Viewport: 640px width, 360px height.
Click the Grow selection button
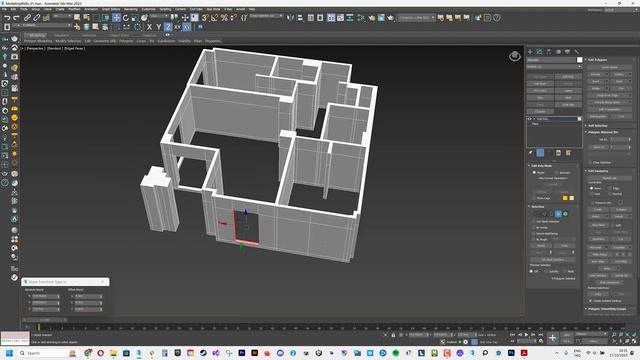(564, 246)
